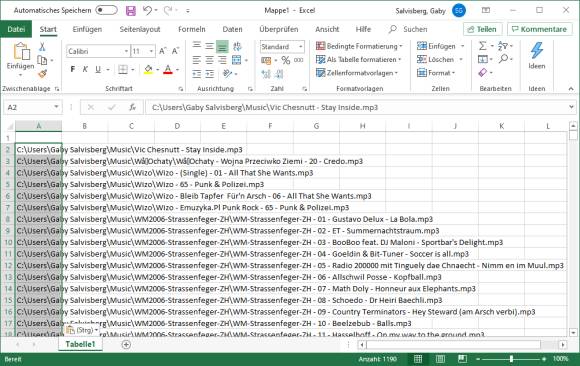The image size is (580, 366).
Task: Click the Teilen button
Action: pyautogui.click(x=482, y=29)
